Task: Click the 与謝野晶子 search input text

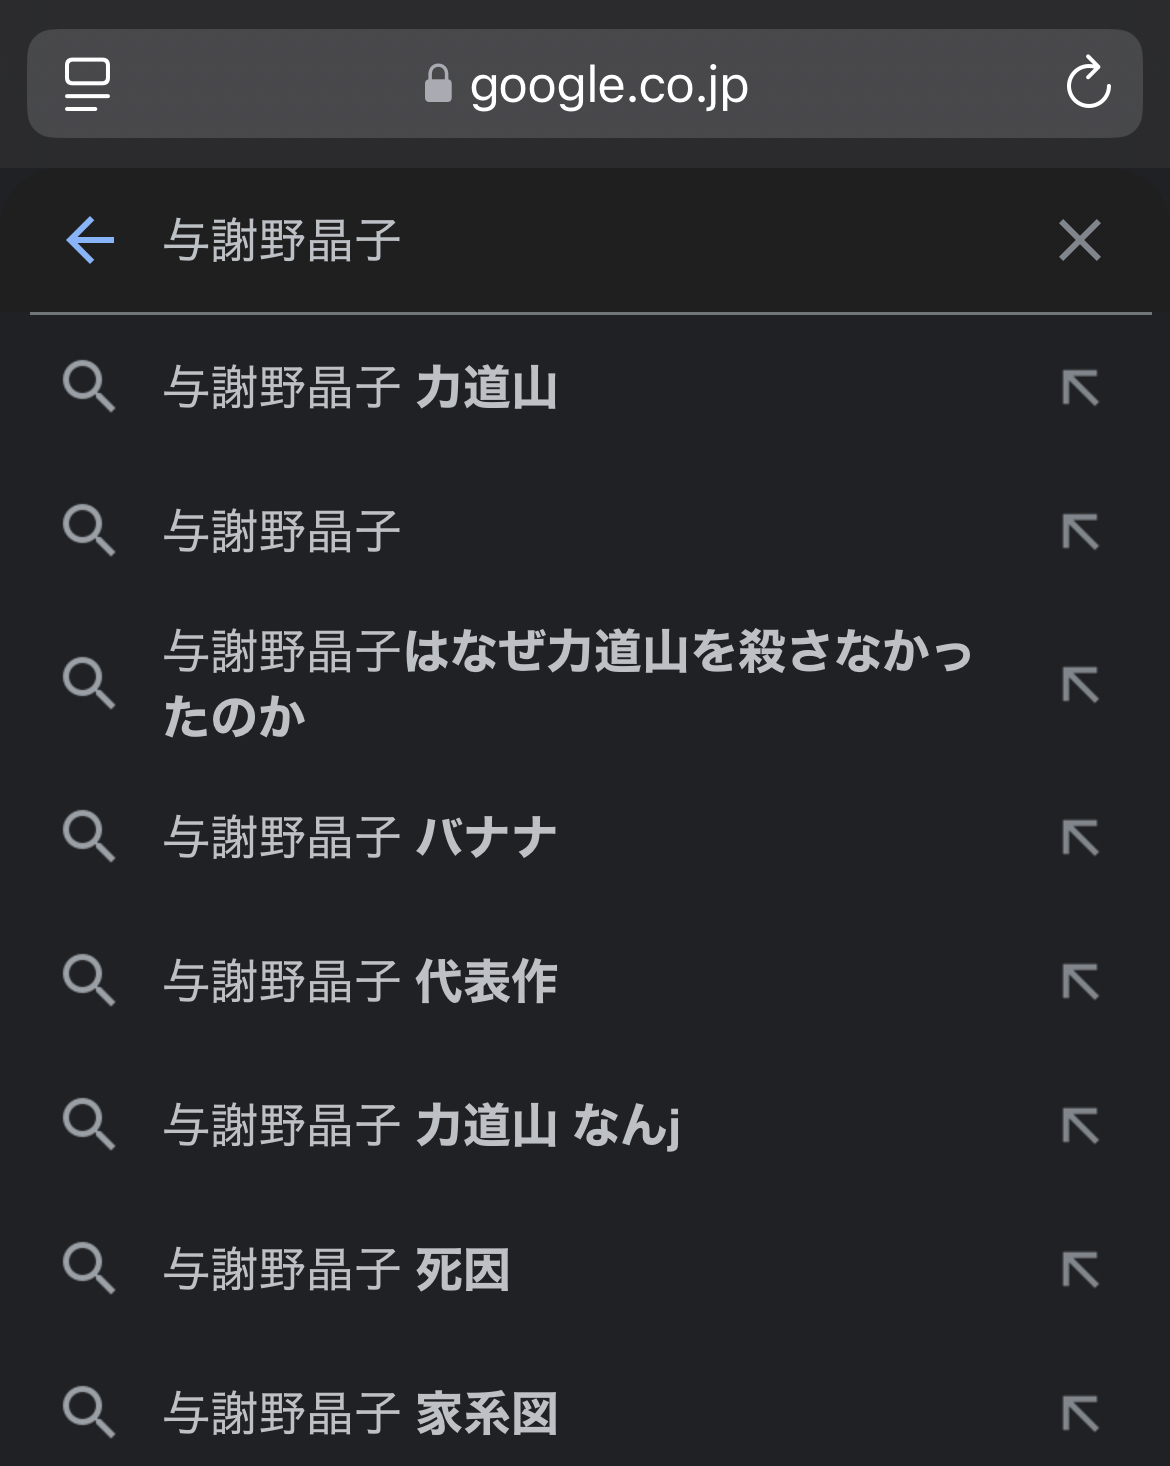Action: (x=282, y=241)
